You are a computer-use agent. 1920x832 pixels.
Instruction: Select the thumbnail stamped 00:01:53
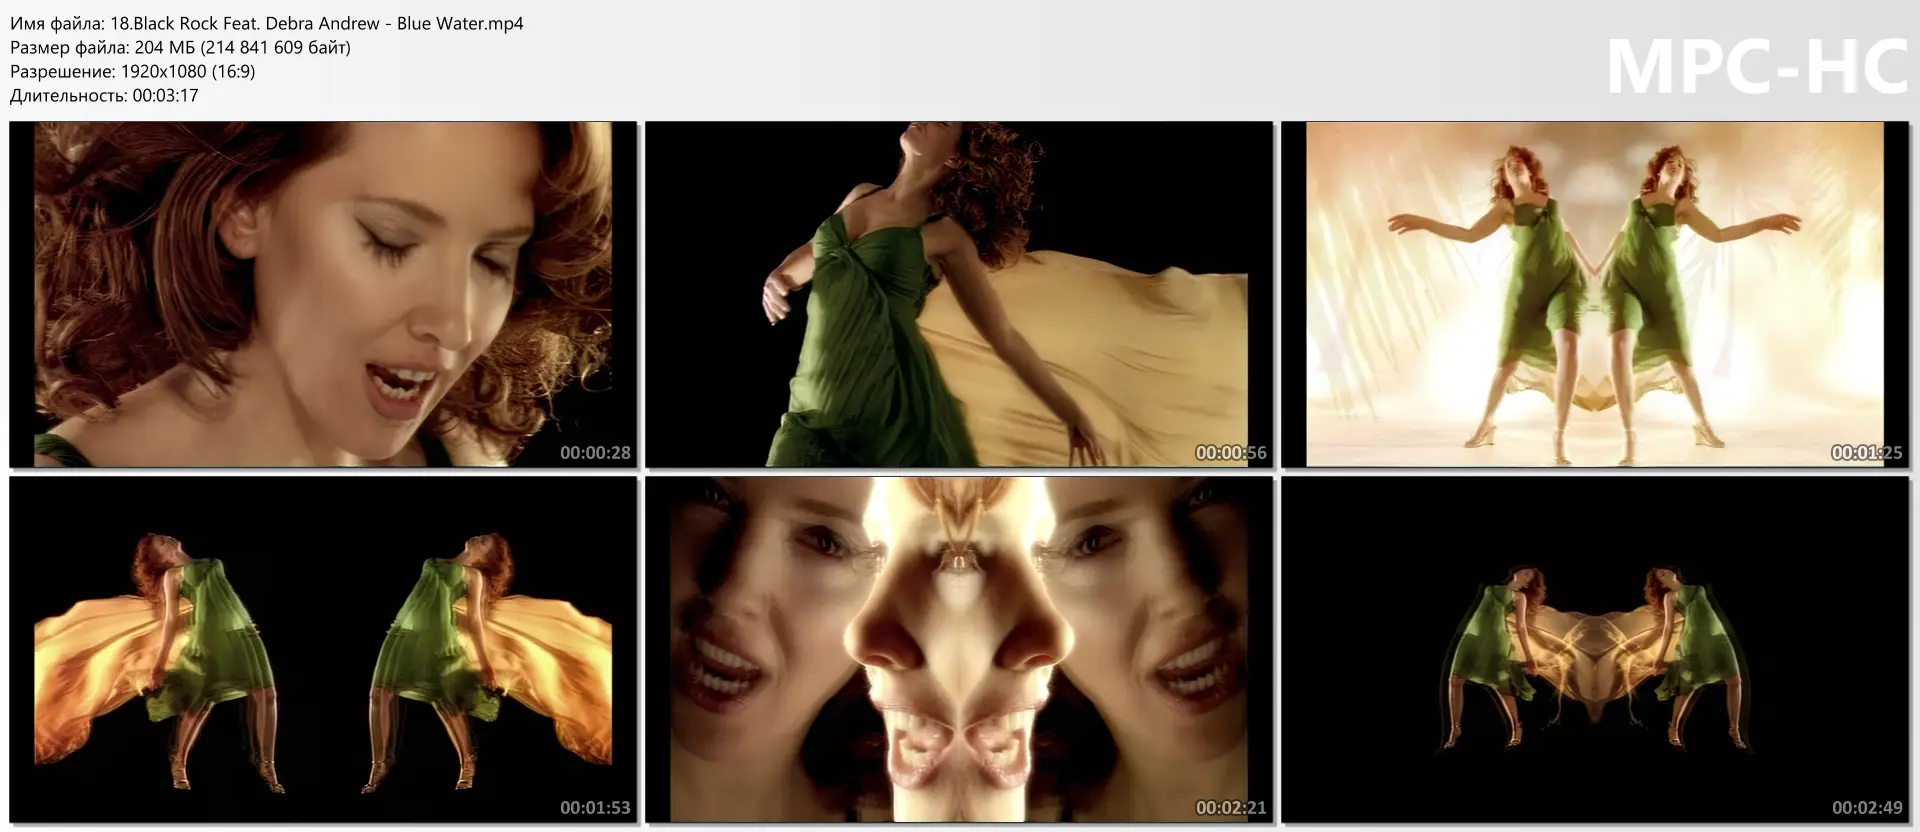pyautogui.click(x=322, y=649)
